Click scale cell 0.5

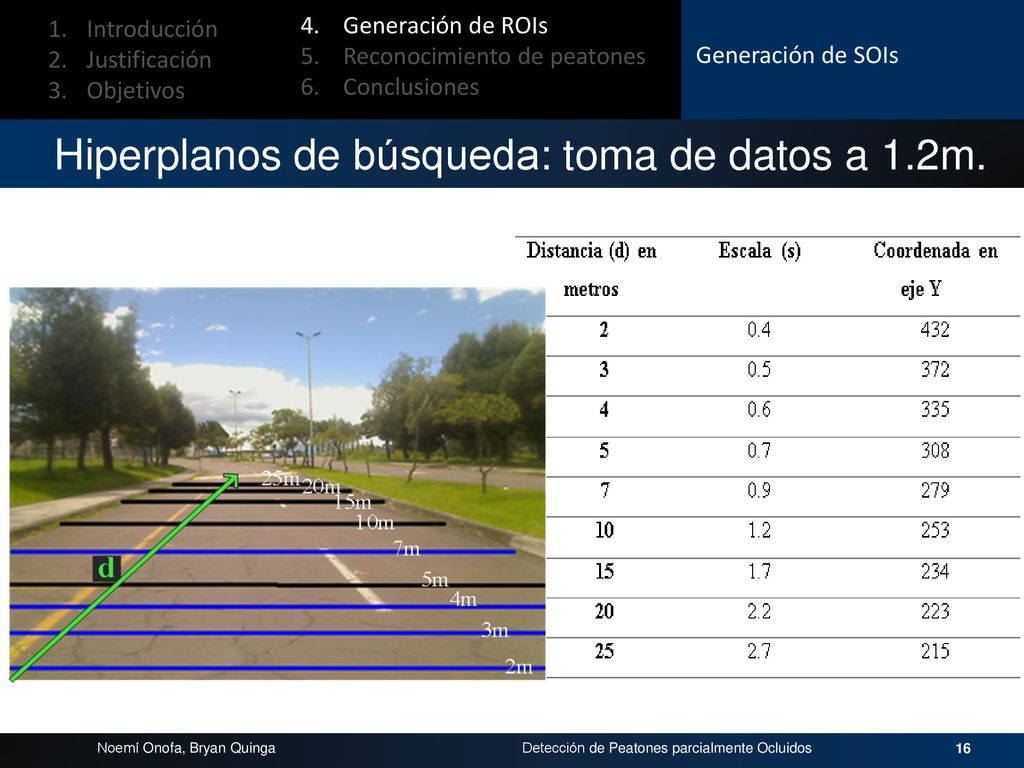coord(759,370)
